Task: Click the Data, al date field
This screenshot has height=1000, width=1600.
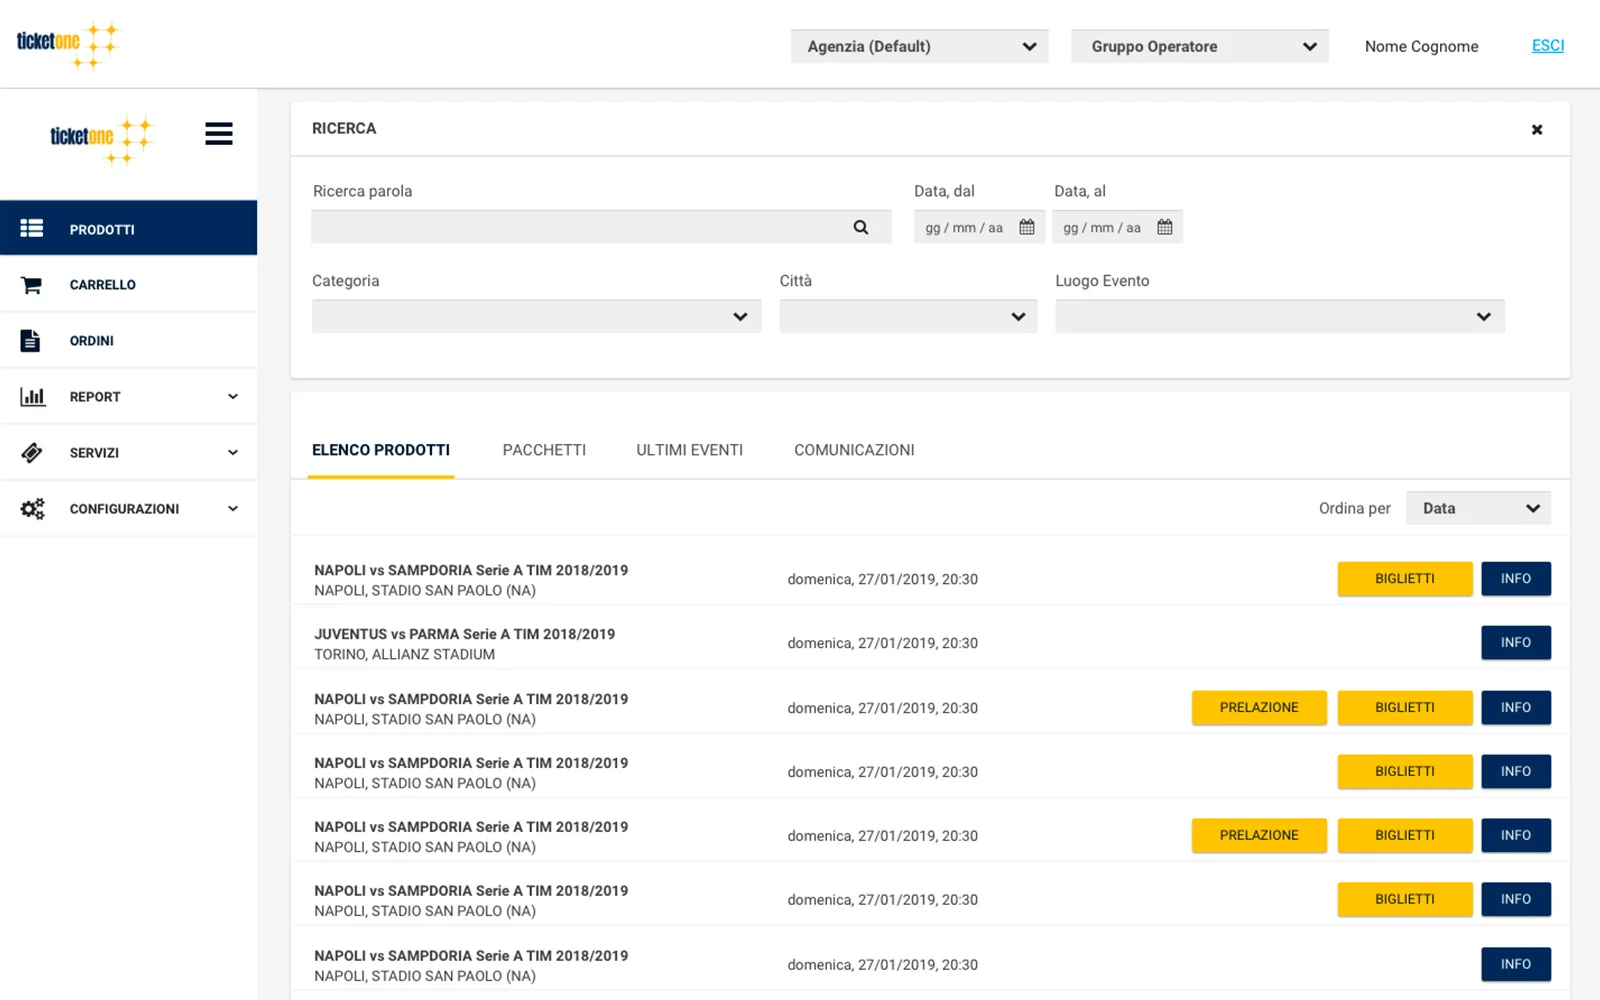Action: 1117,227
